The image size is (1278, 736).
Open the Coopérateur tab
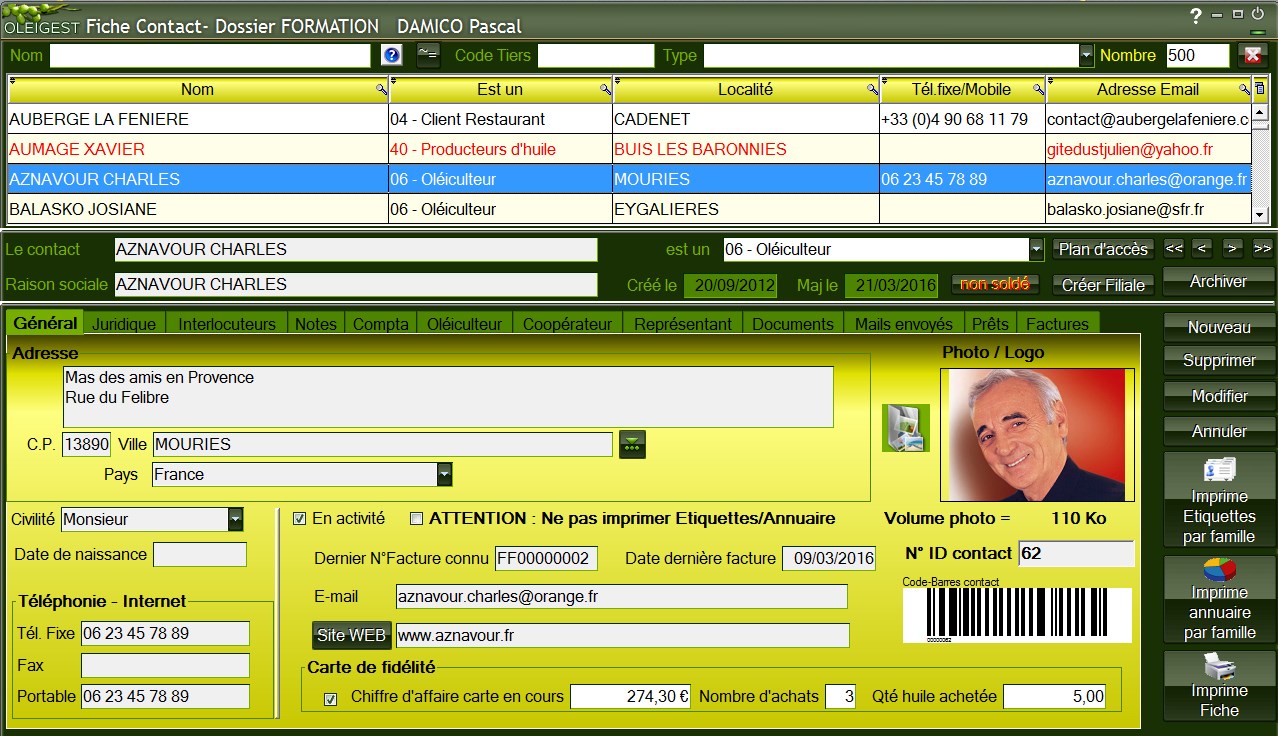click(x=568, y=324)
